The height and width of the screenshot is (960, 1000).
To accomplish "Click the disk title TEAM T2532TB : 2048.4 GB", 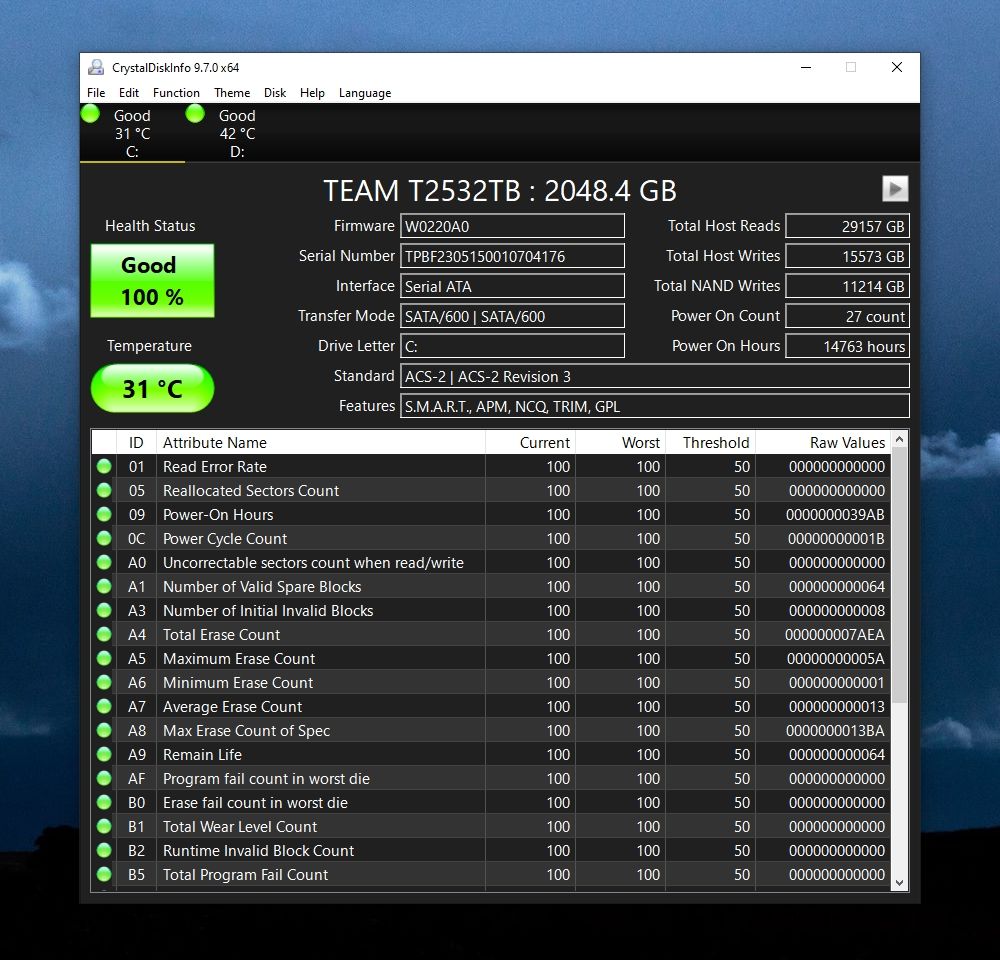I will tap(499, 191).
